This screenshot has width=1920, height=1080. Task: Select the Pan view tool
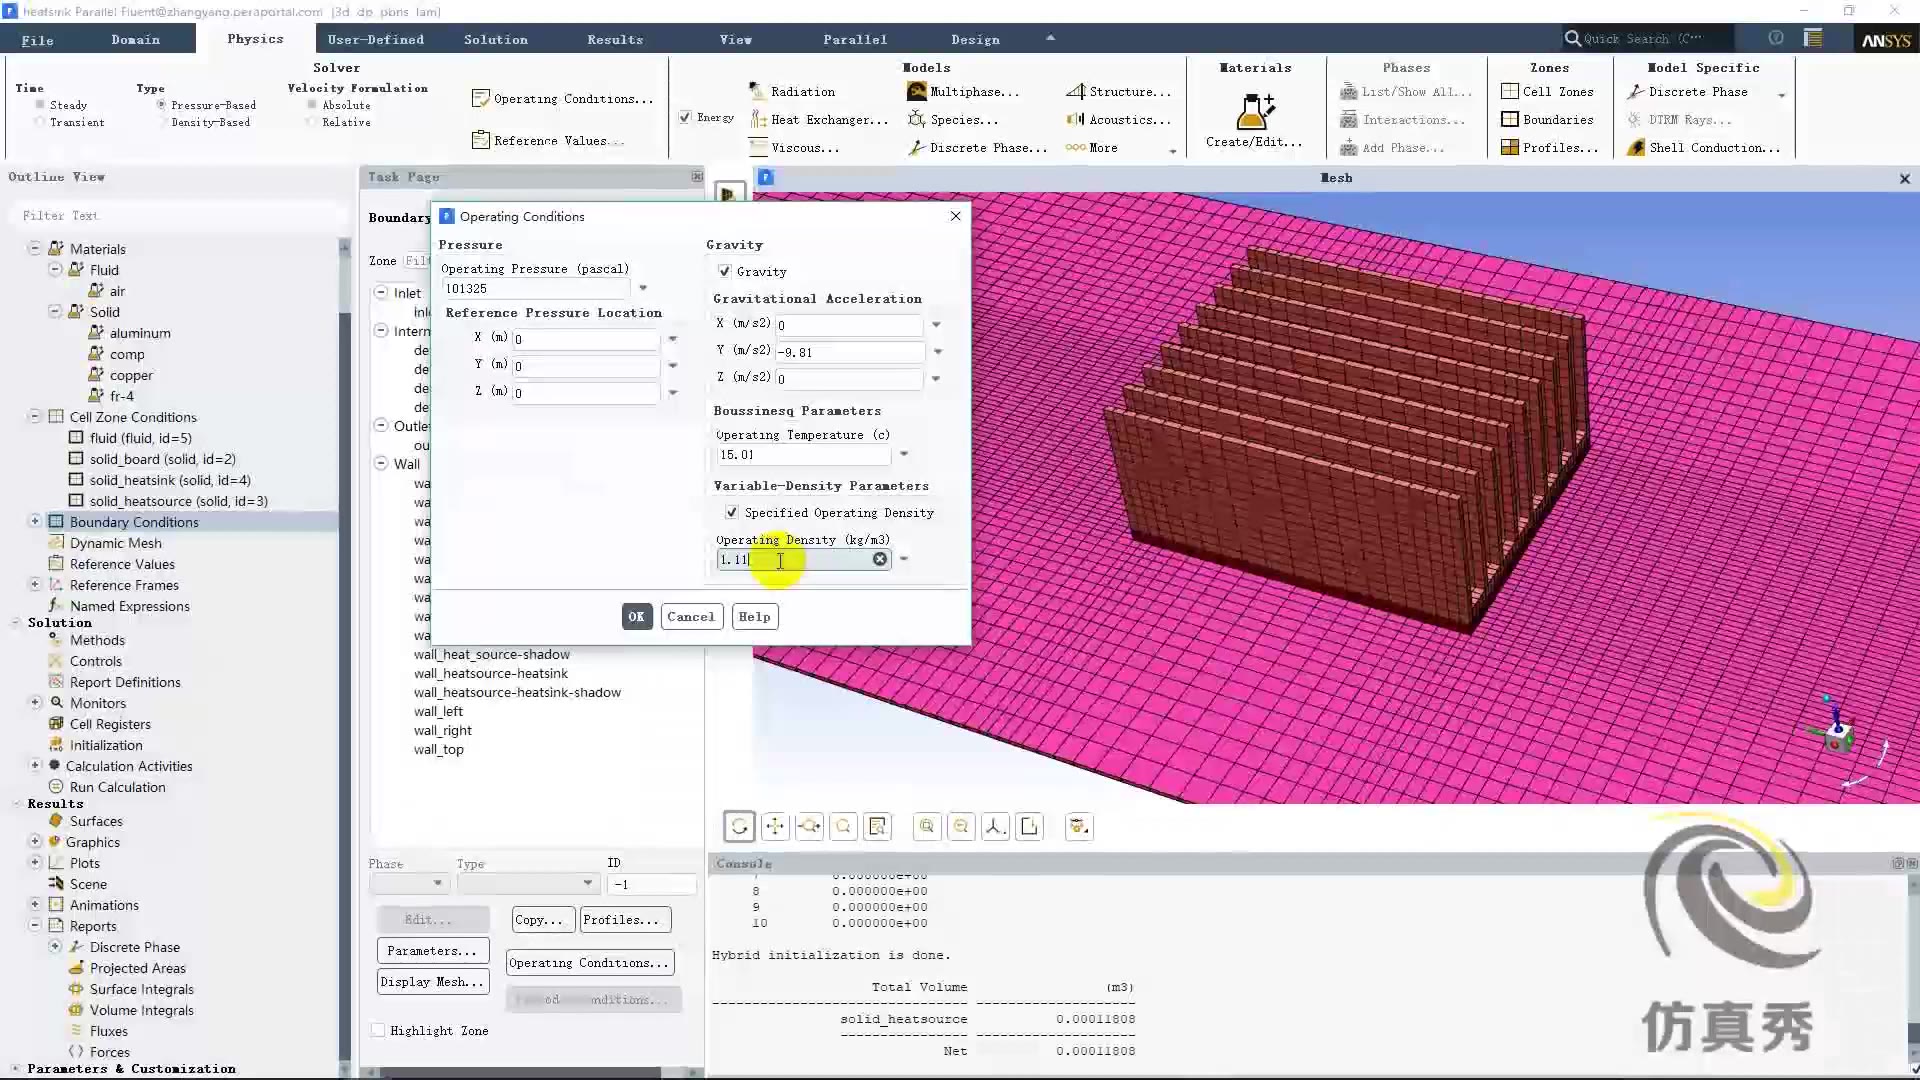point(774,826)
